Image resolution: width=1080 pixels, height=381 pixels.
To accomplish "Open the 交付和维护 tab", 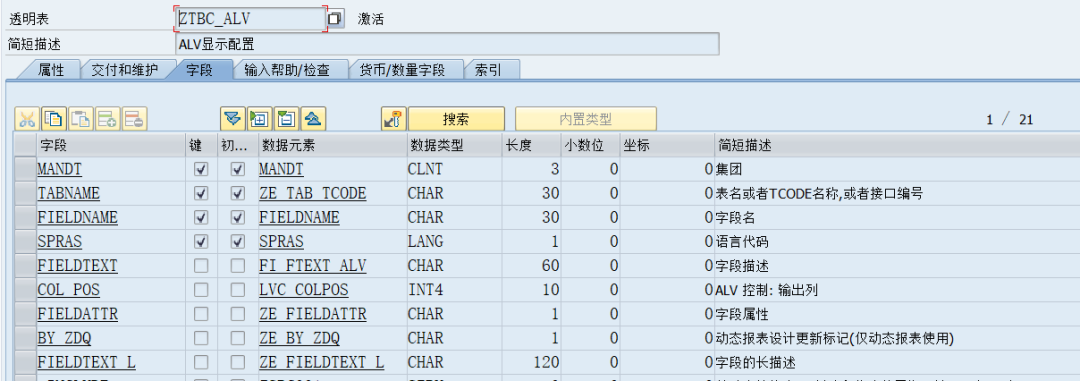I will pyautogui.click(x=125, y=70).
